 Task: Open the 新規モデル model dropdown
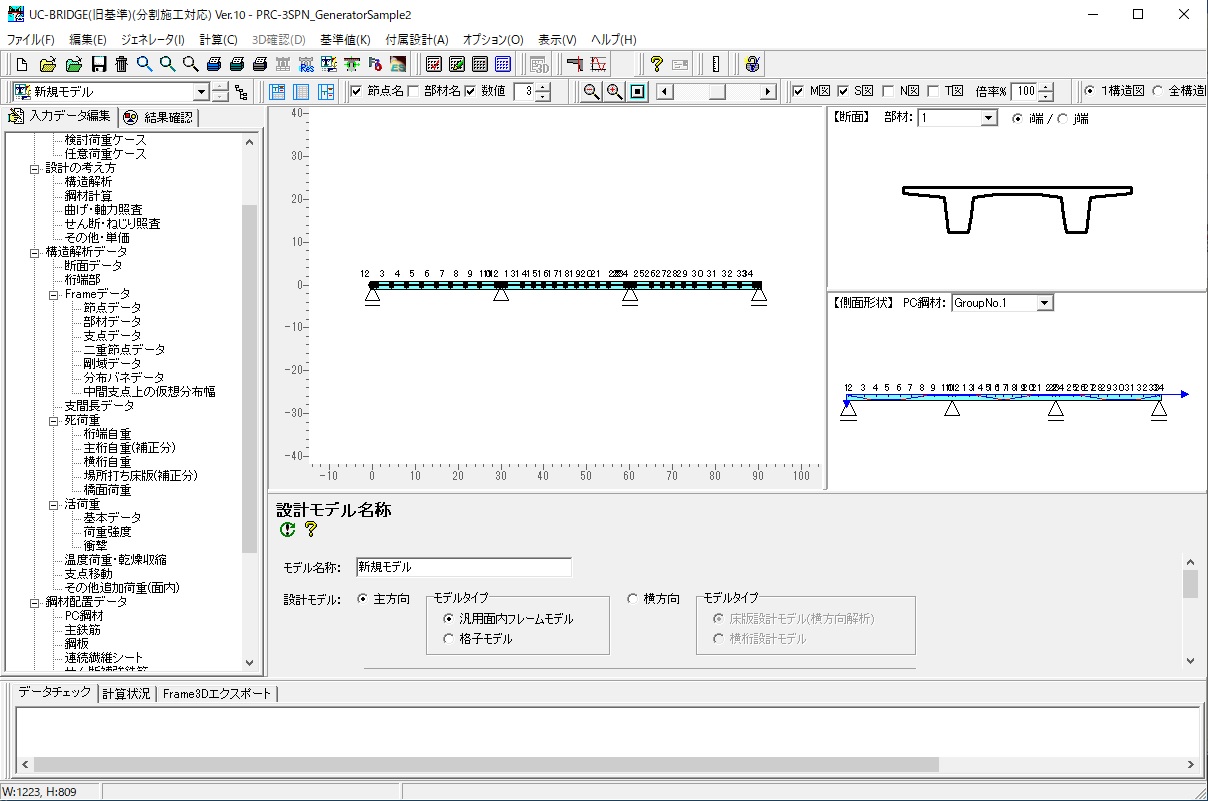200,92
